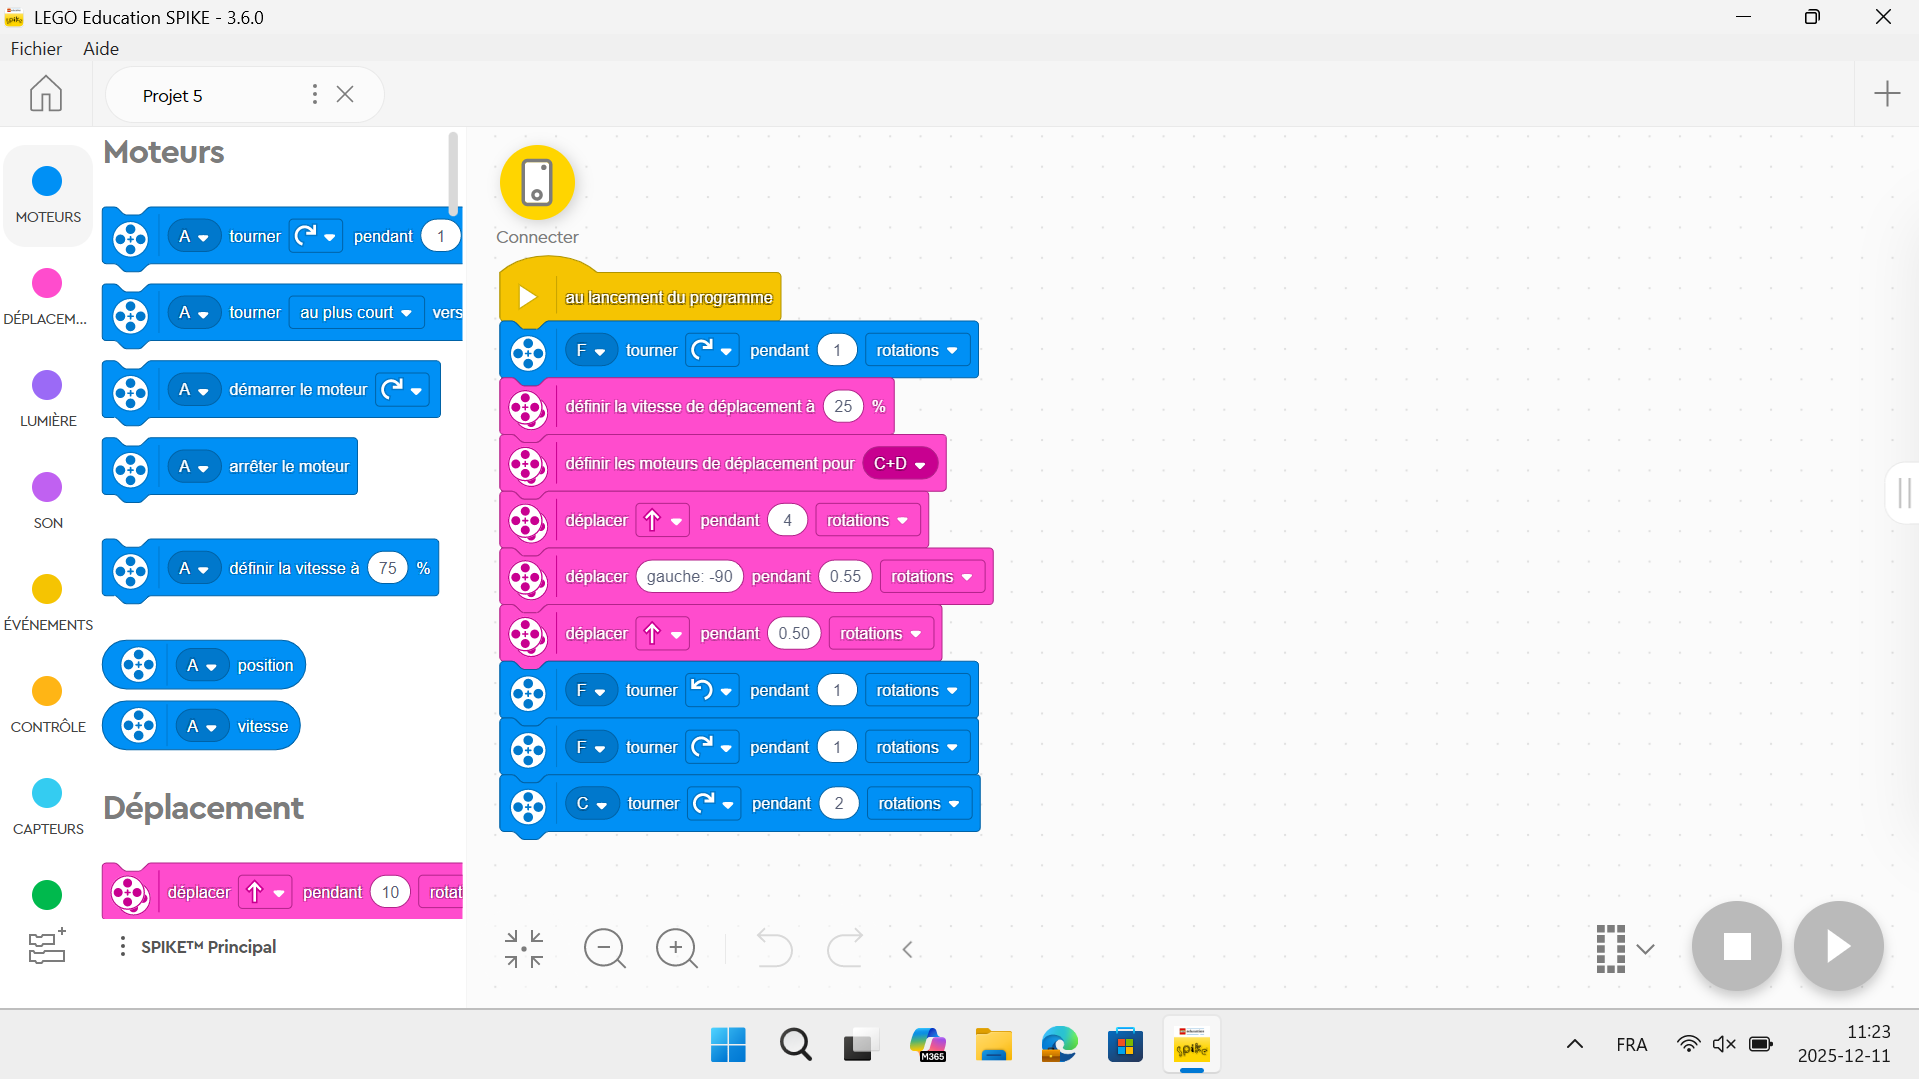The height and width of the screenshot is (1079, 1919).
Task: Select the Déplacement category
Action: (47, 296)
